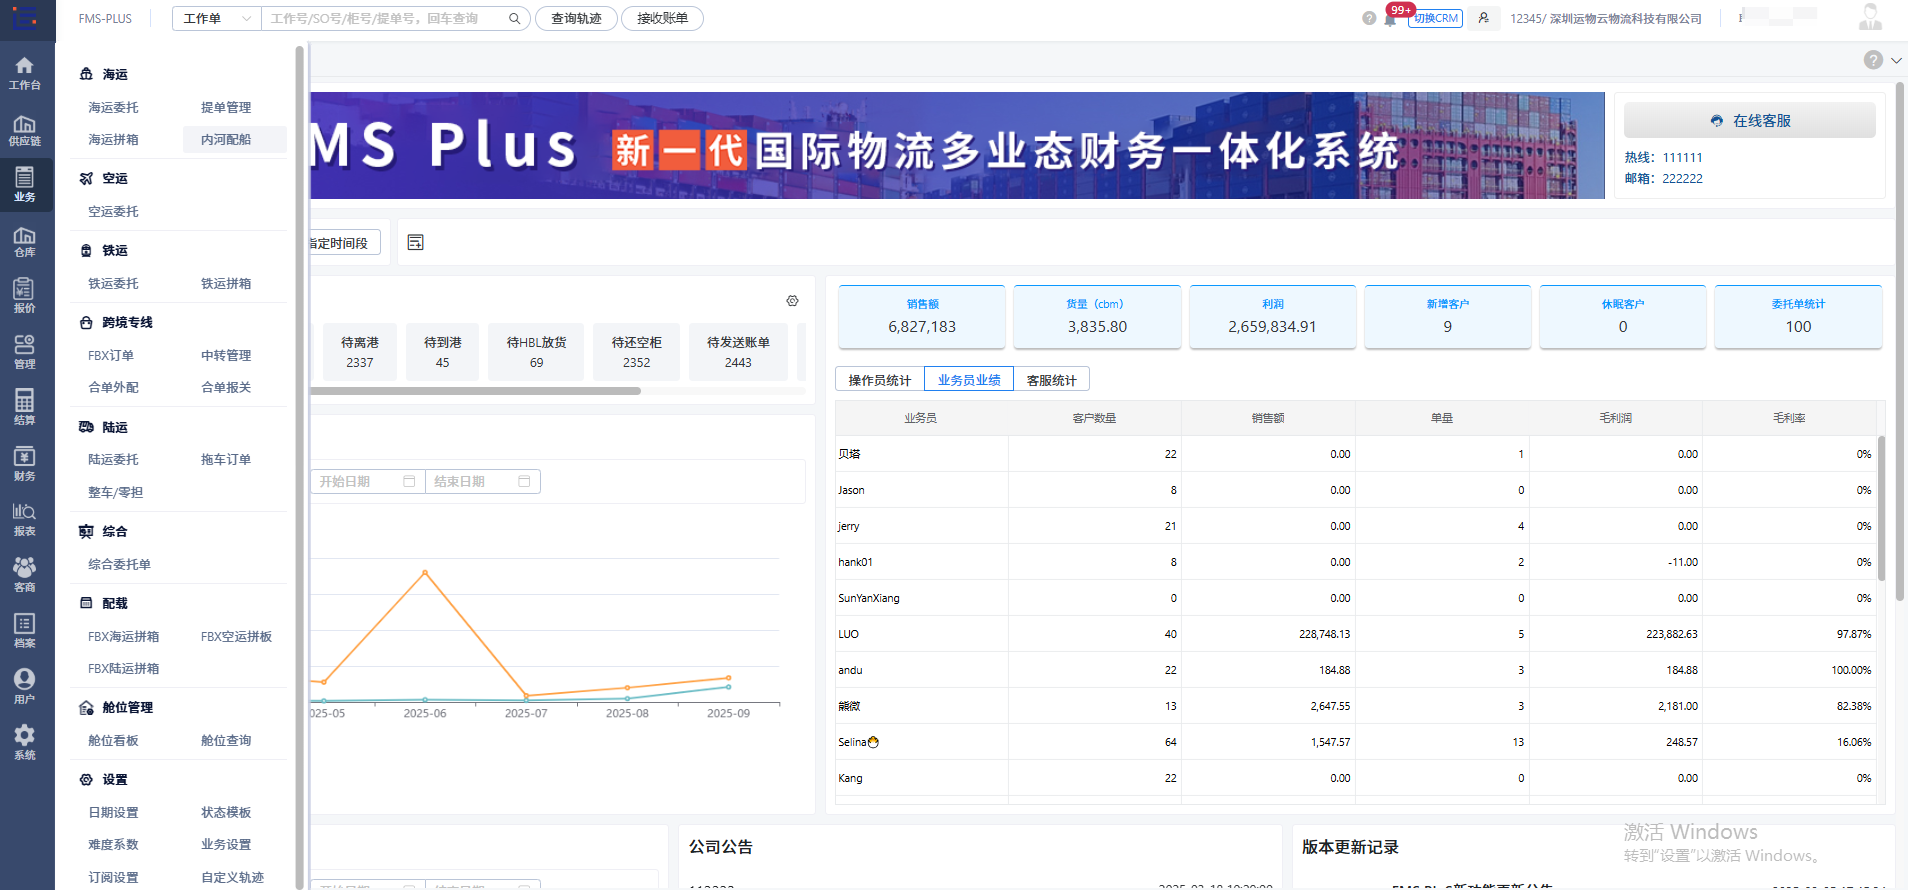Open the 报价 sidebar icon
This screenshot has width=1908, height=890.
coord(25,297)
